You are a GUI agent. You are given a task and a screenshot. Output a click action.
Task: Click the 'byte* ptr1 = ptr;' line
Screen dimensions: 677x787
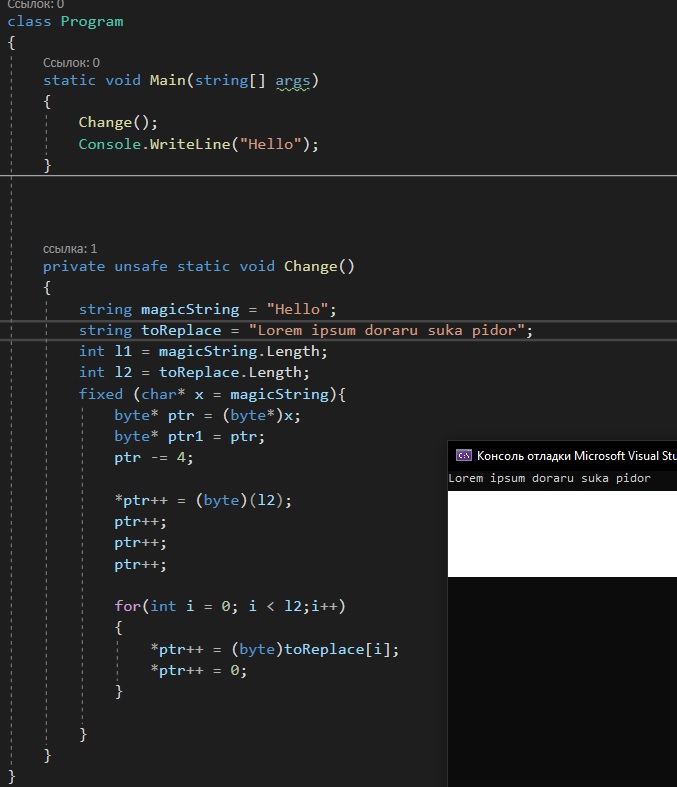coord(189,437)
